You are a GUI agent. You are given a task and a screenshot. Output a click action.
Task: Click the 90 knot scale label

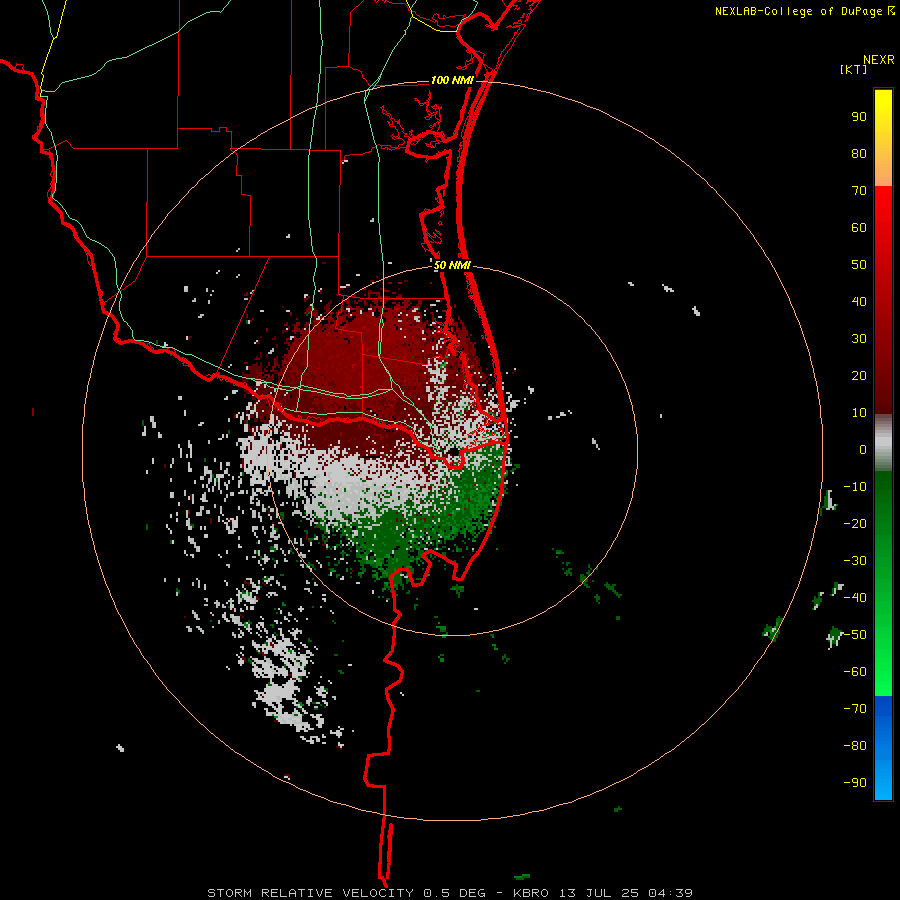tap(859, 117)
